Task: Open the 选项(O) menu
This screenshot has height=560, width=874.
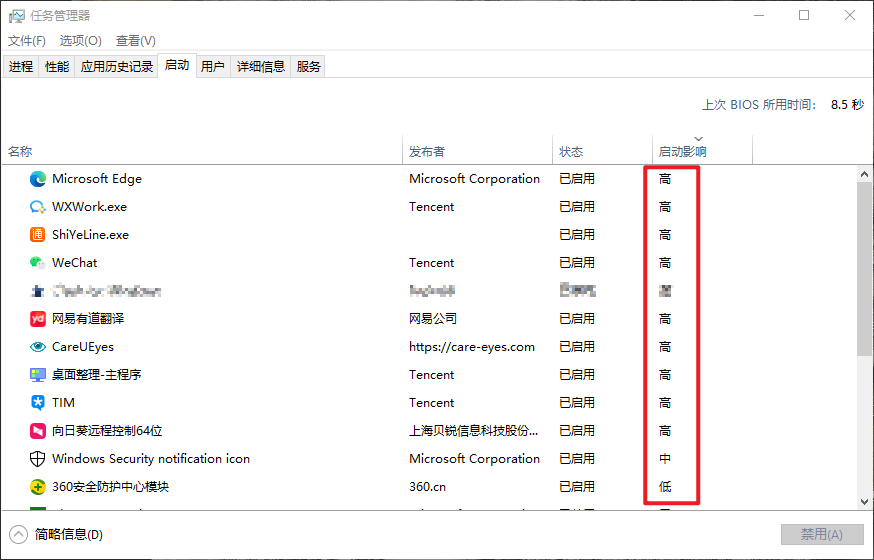Action: (81, 41)
